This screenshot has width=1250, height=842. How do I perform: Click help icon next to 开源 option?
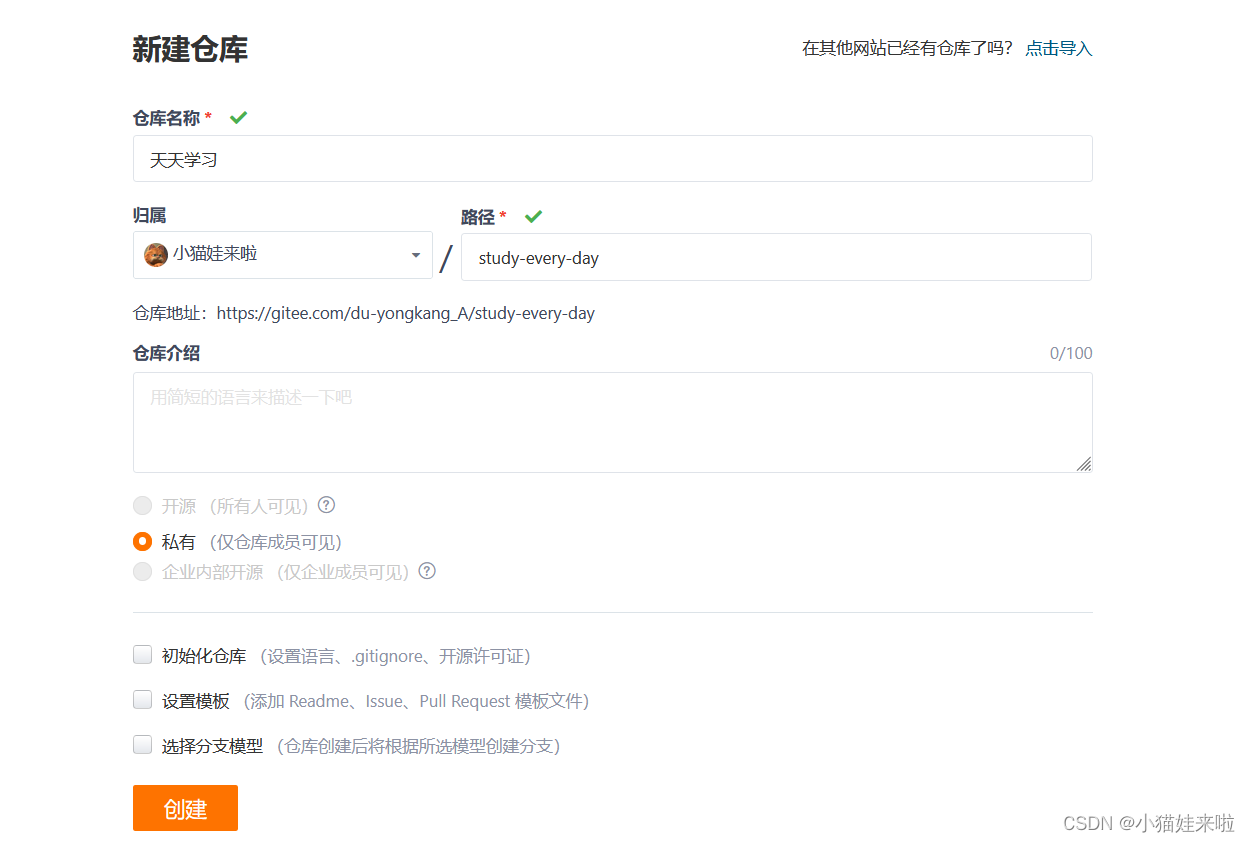click(x=326, y=505)
